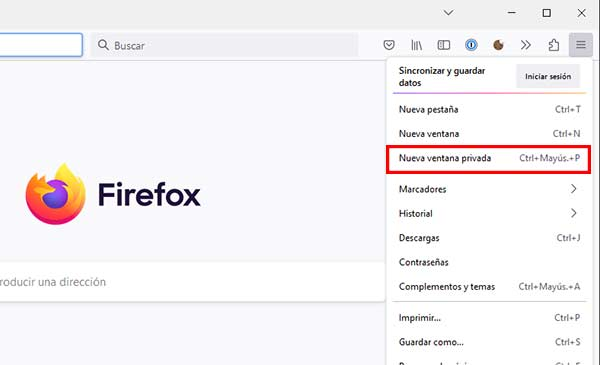Open the Extensions puzzle piece icon
Viewport: 600px width, 365px height.
click(x=553, y=45)
